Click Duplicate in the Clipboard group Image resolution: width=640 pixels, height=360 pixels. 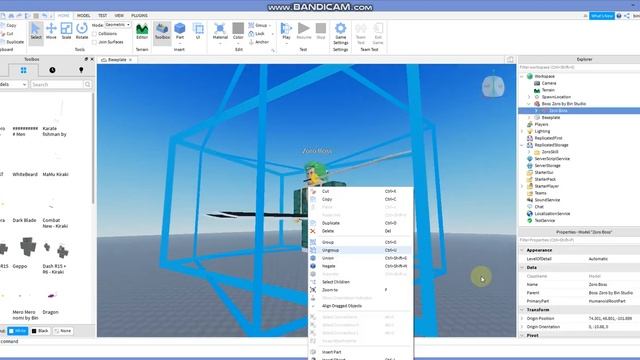pyautogui.click(x=12, y=42)
